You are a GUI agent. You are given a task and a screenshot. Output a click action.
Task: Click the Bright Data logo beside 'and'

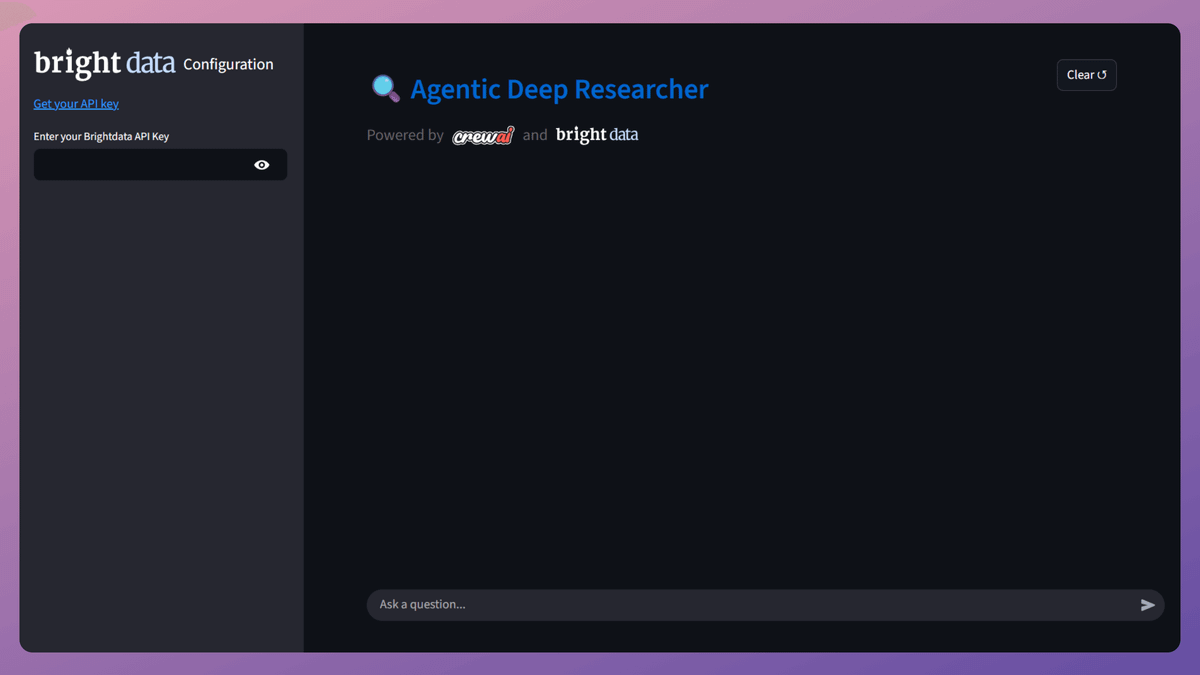point(597,135)
